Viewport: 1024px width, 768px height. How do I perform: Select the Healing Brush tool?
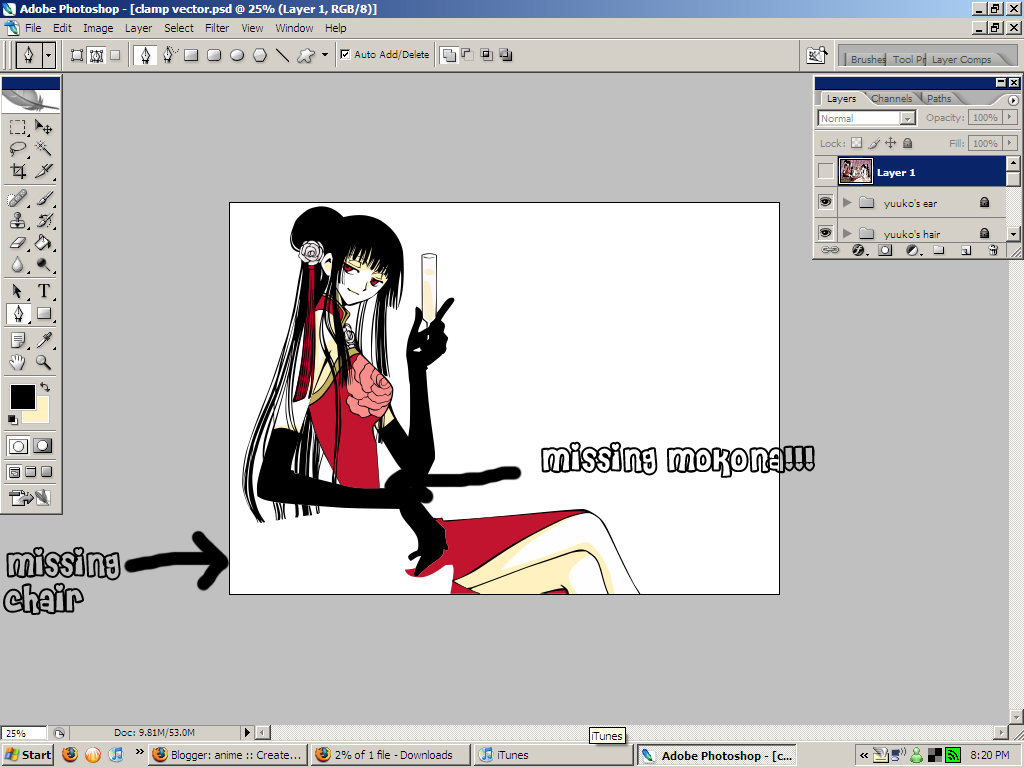click(18, 198)
